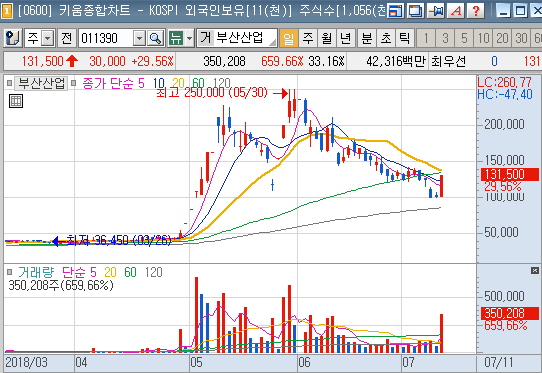
Task: Click the 부산산업 chart label button
Action: tap(41, 83)
